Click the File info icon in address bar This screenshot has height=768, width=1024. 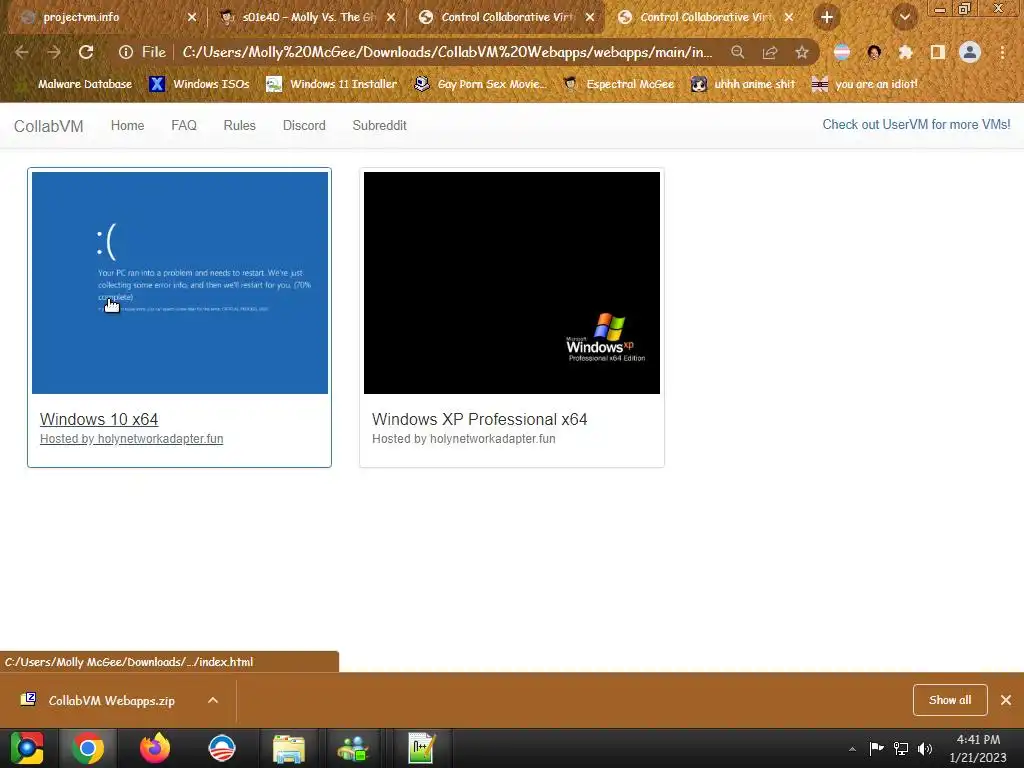pos(125,52)
